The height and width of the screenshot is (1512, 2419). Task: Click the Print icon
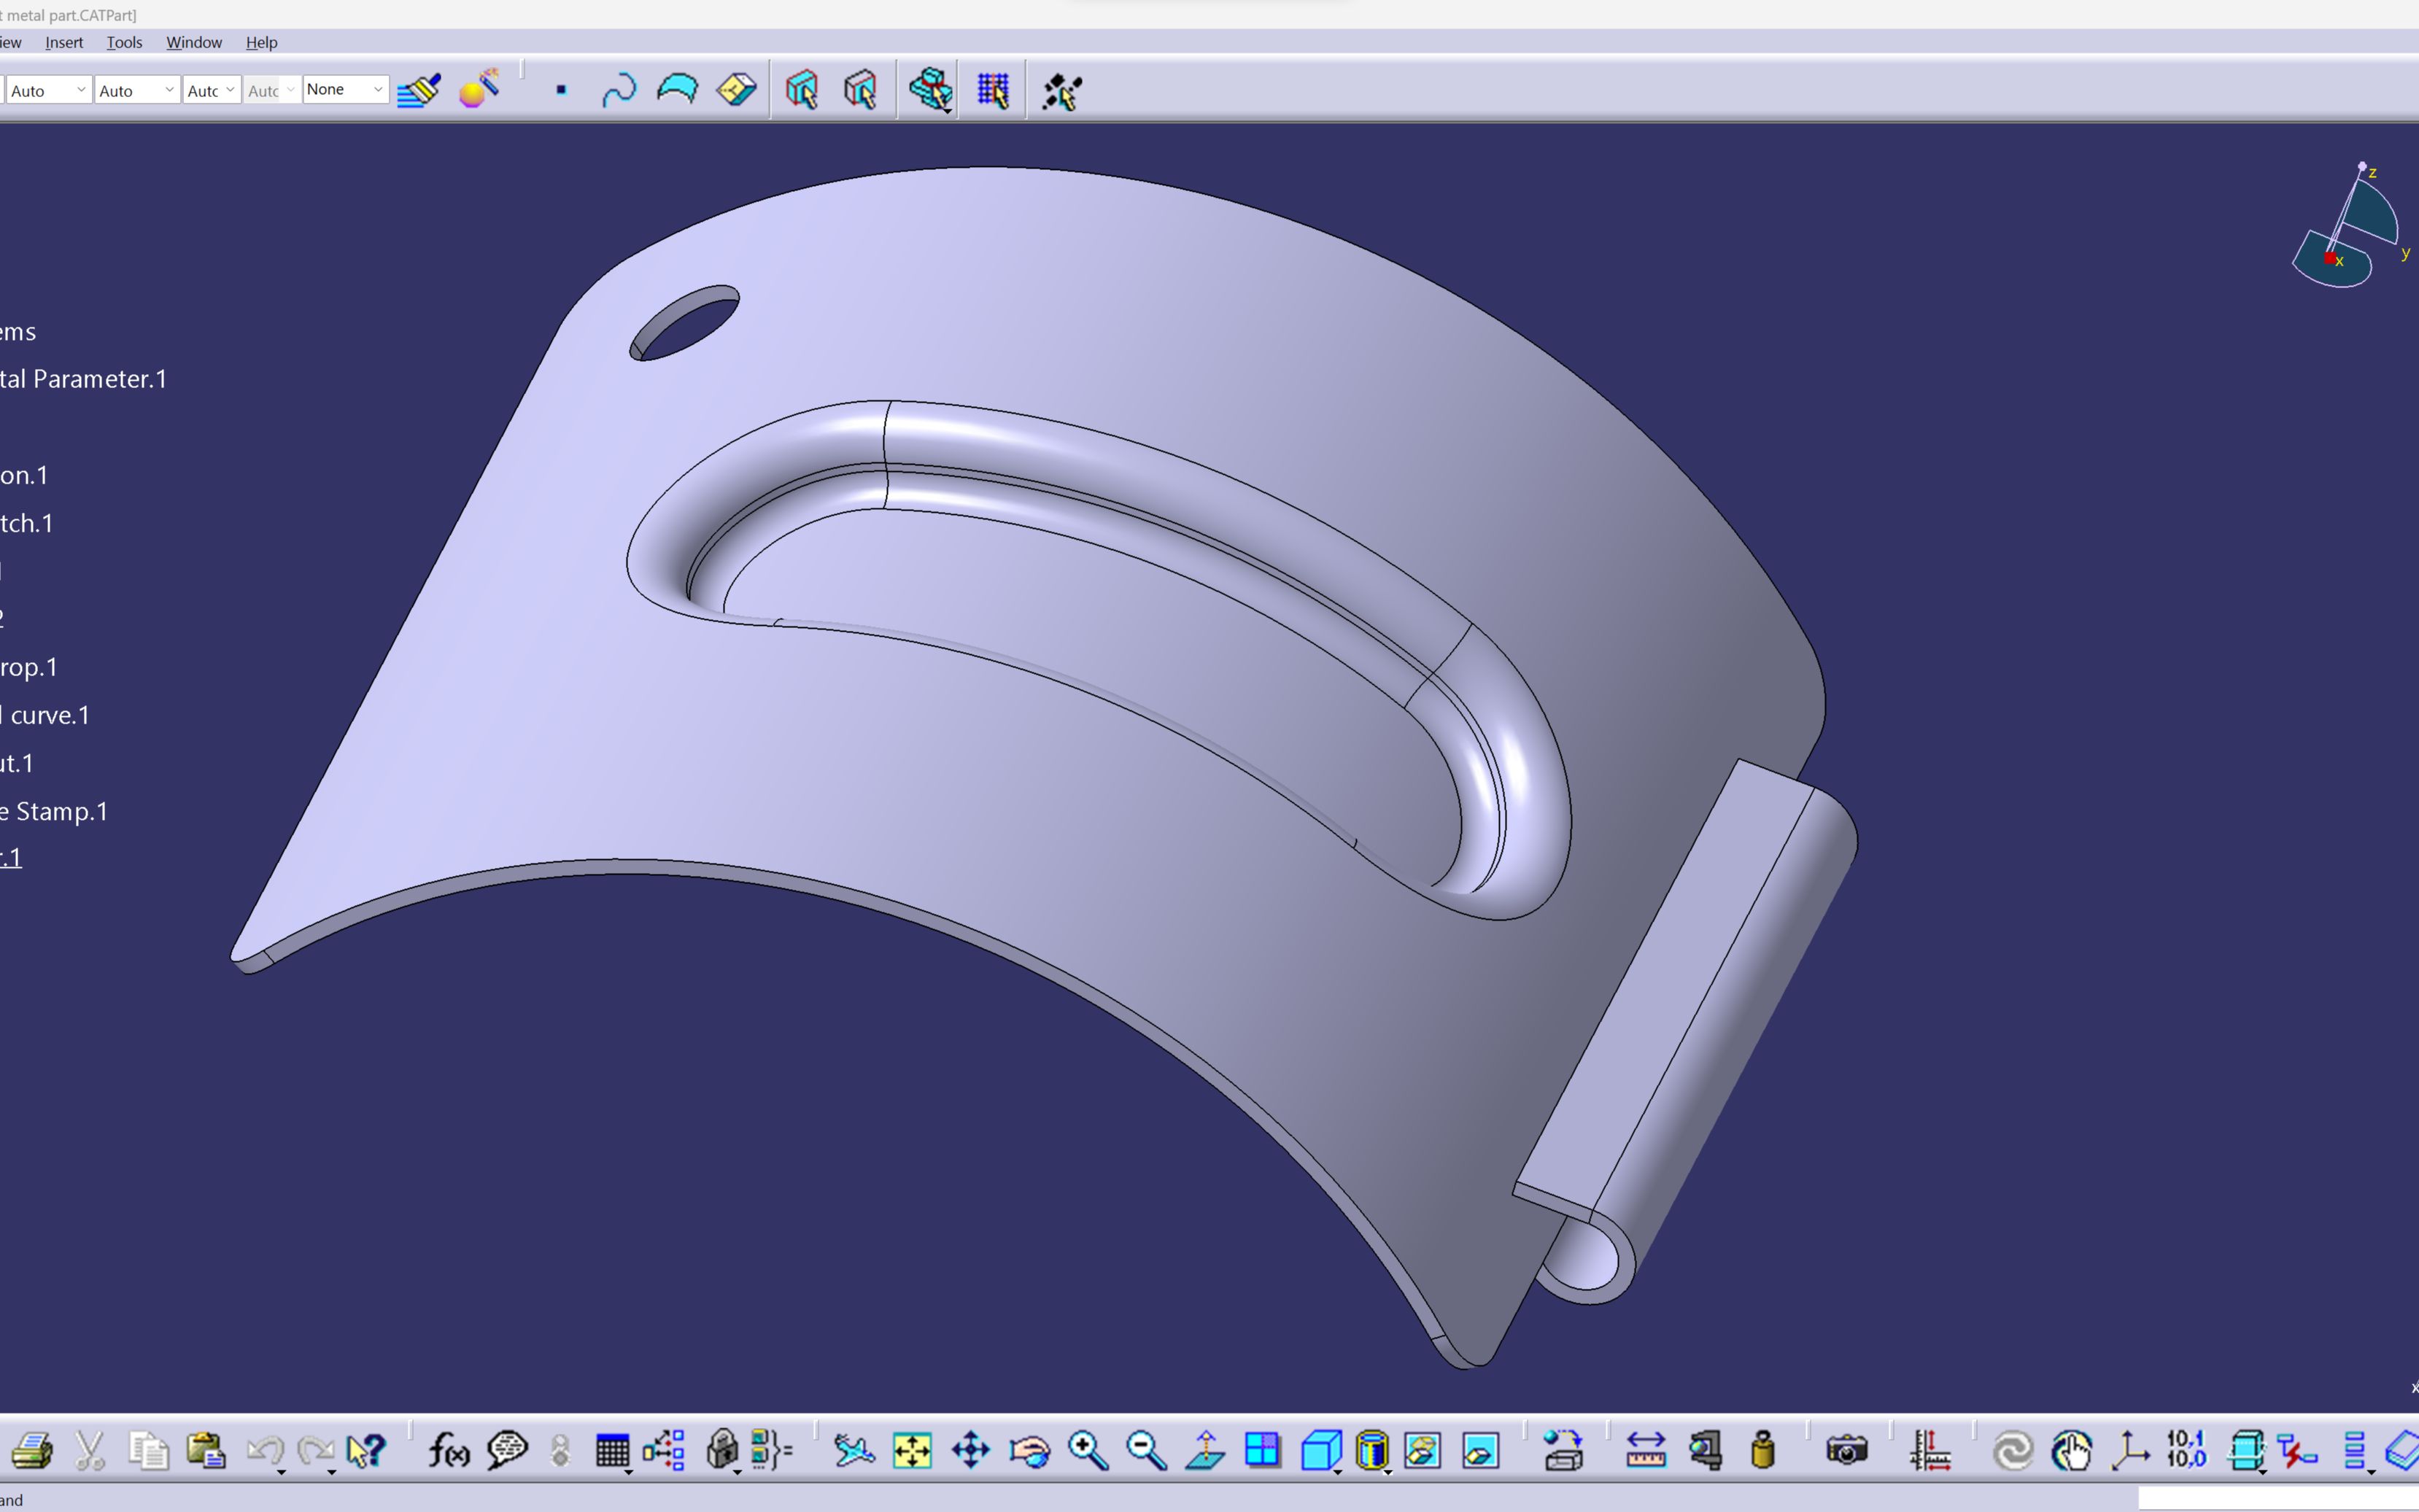(31, 1450)
